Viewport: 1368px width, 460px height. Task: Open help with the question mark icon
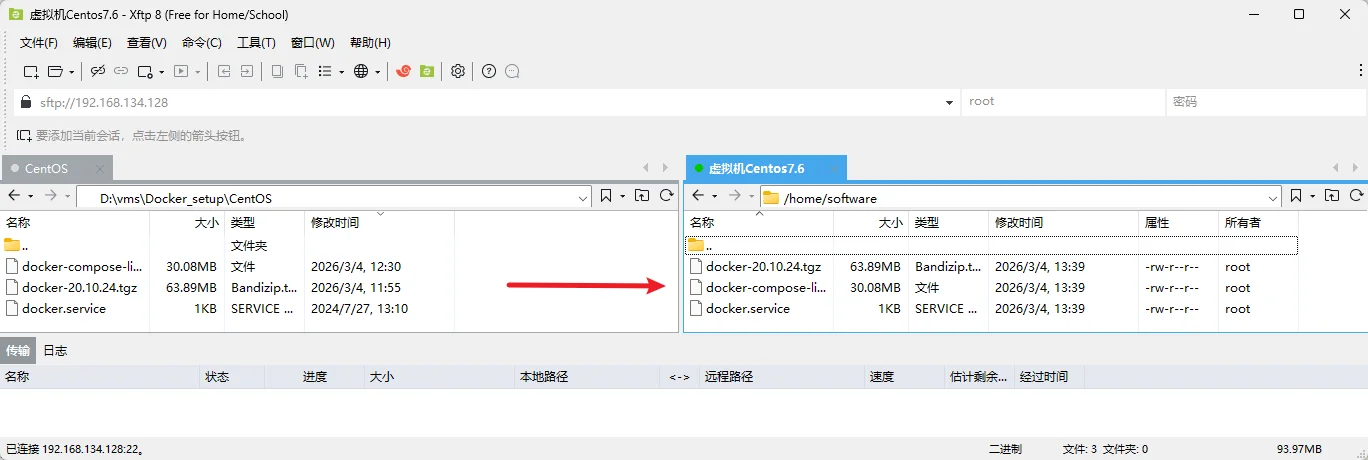pyautogui.click(x=489, y=71)
